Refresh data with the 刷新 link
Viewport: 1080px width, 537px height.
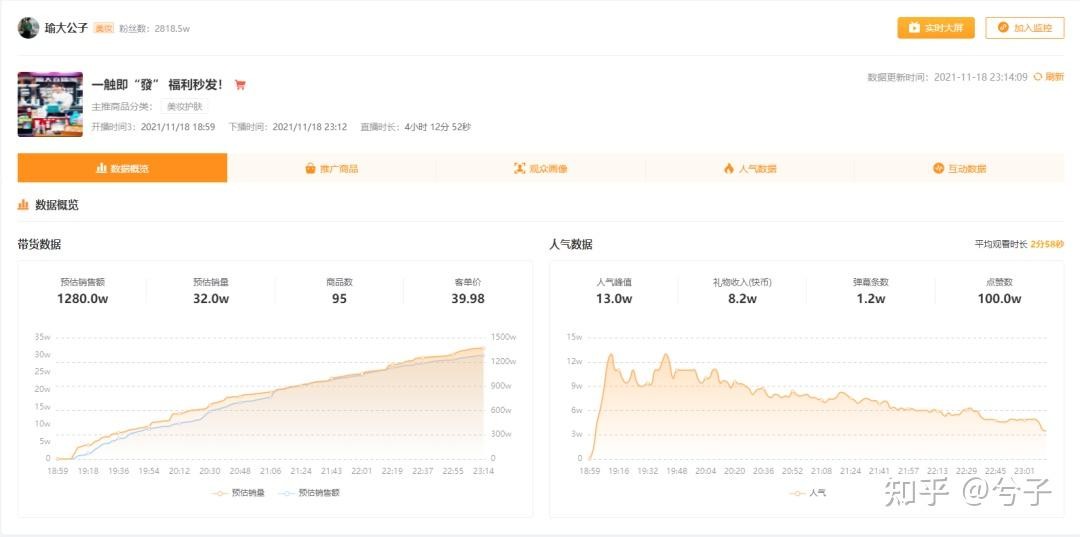pos(1049,77)
